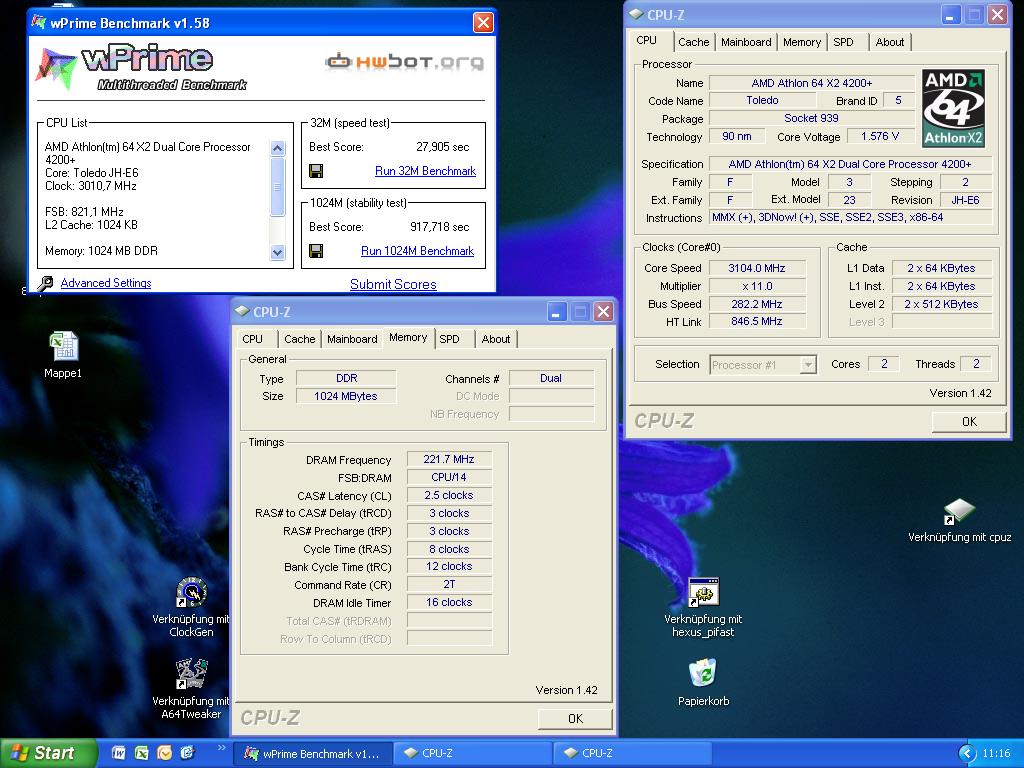Expand hidden tray icons arrow
Image resolution: width=1024 pixels, height=768 pixels.
967,754
